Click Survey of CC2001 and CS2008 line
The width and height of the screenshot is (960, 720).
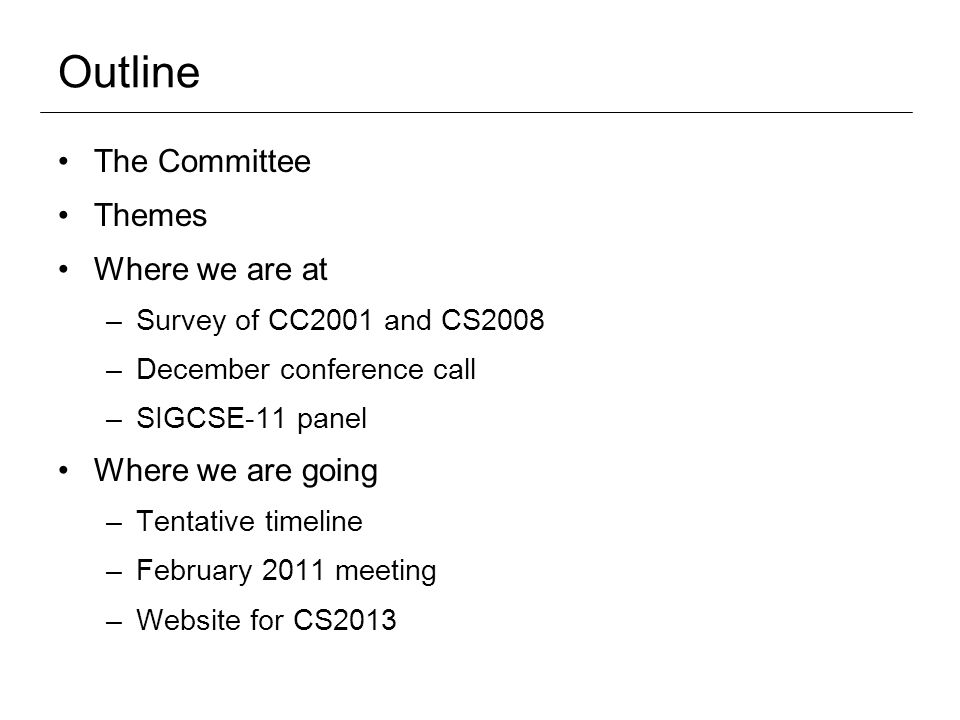[x=340, y=320]
